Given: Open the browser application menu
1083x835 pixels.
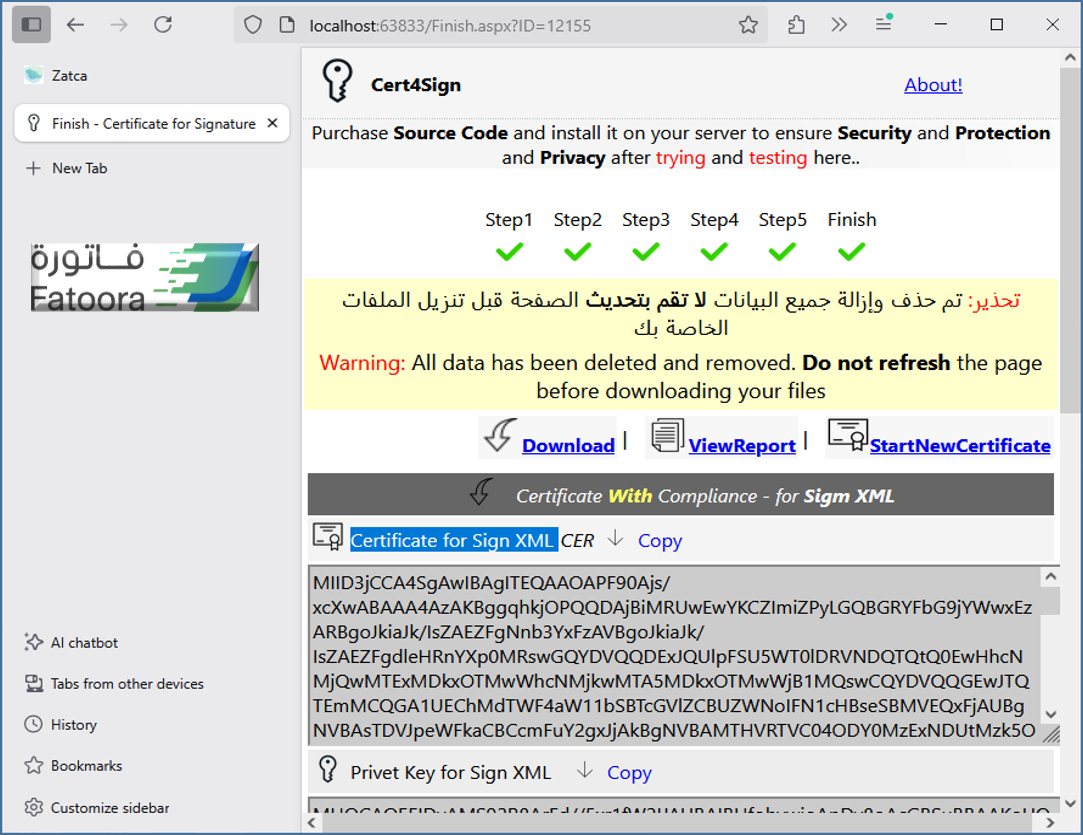Looking at the screenshot, I should pos(883,25).
